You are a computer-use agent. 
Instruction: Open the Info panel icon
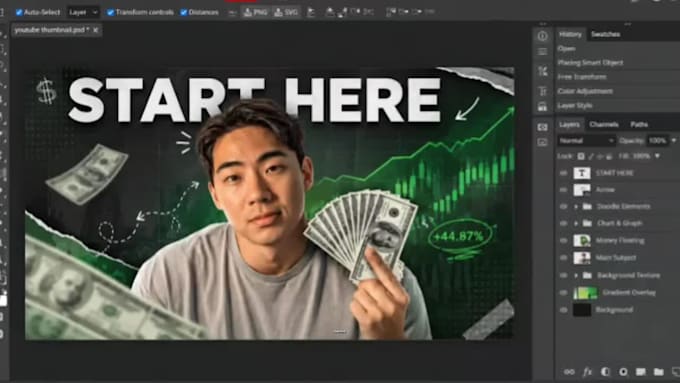(543, 36)
